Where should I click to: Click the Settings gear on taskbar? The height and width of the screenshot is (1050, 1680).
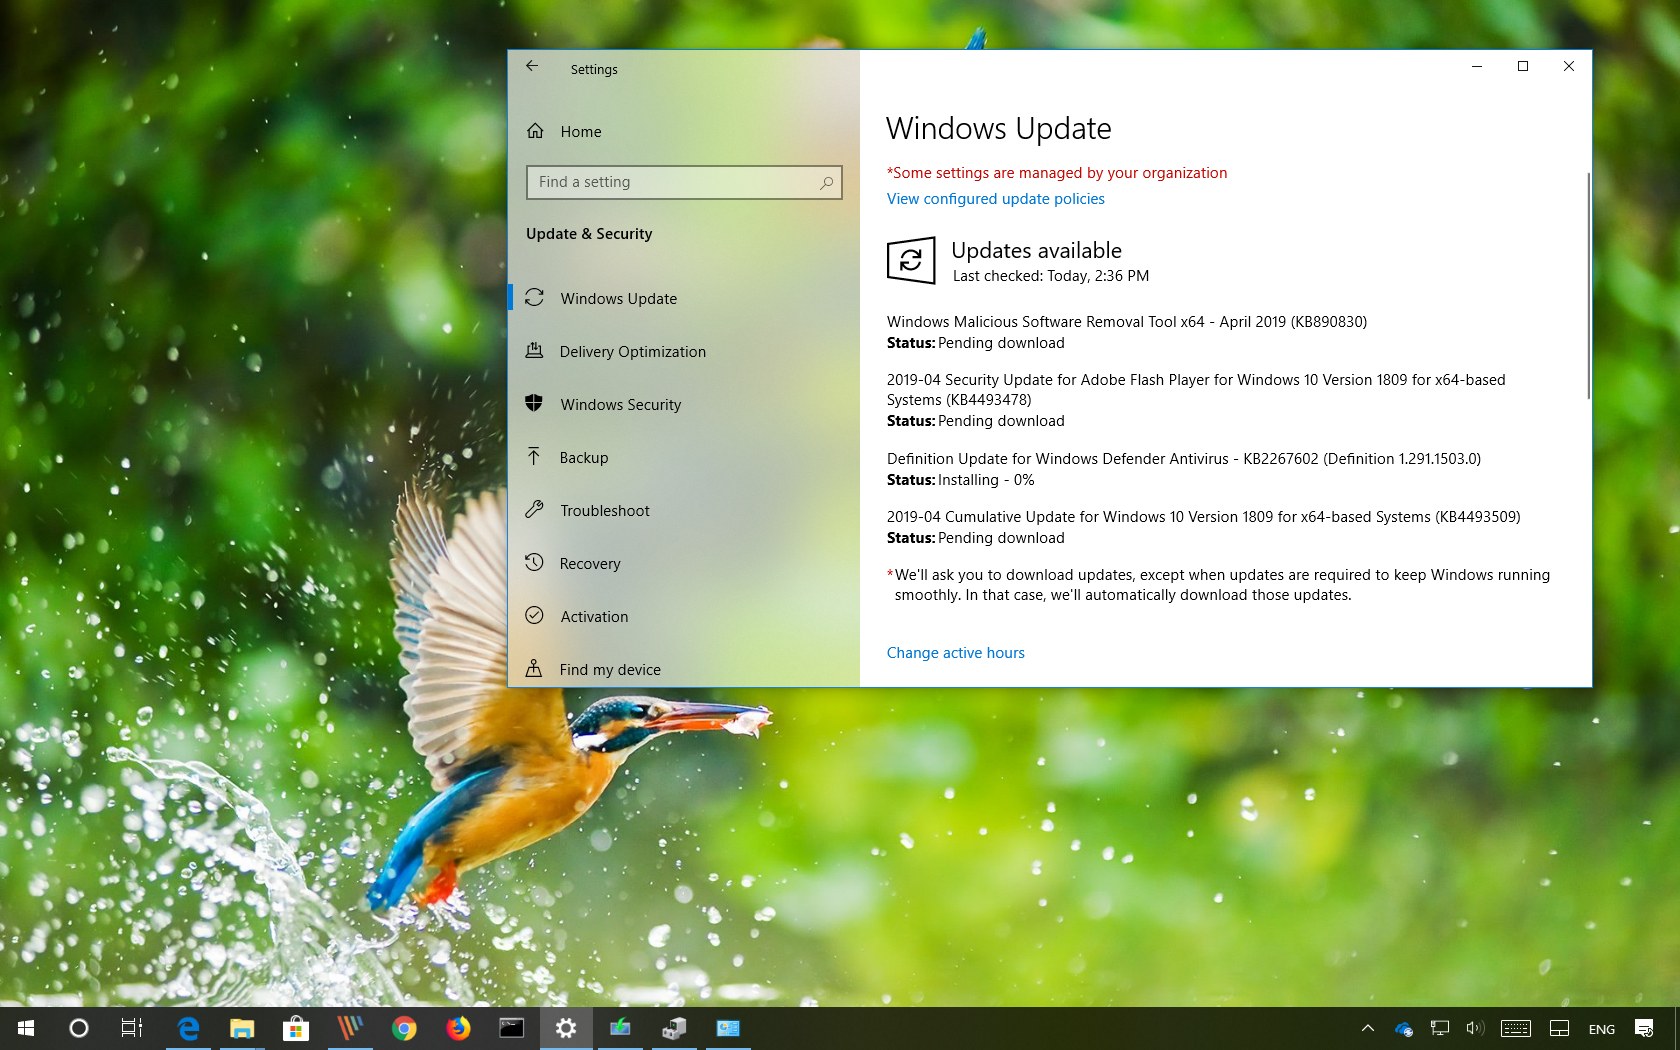point(566,1028)
